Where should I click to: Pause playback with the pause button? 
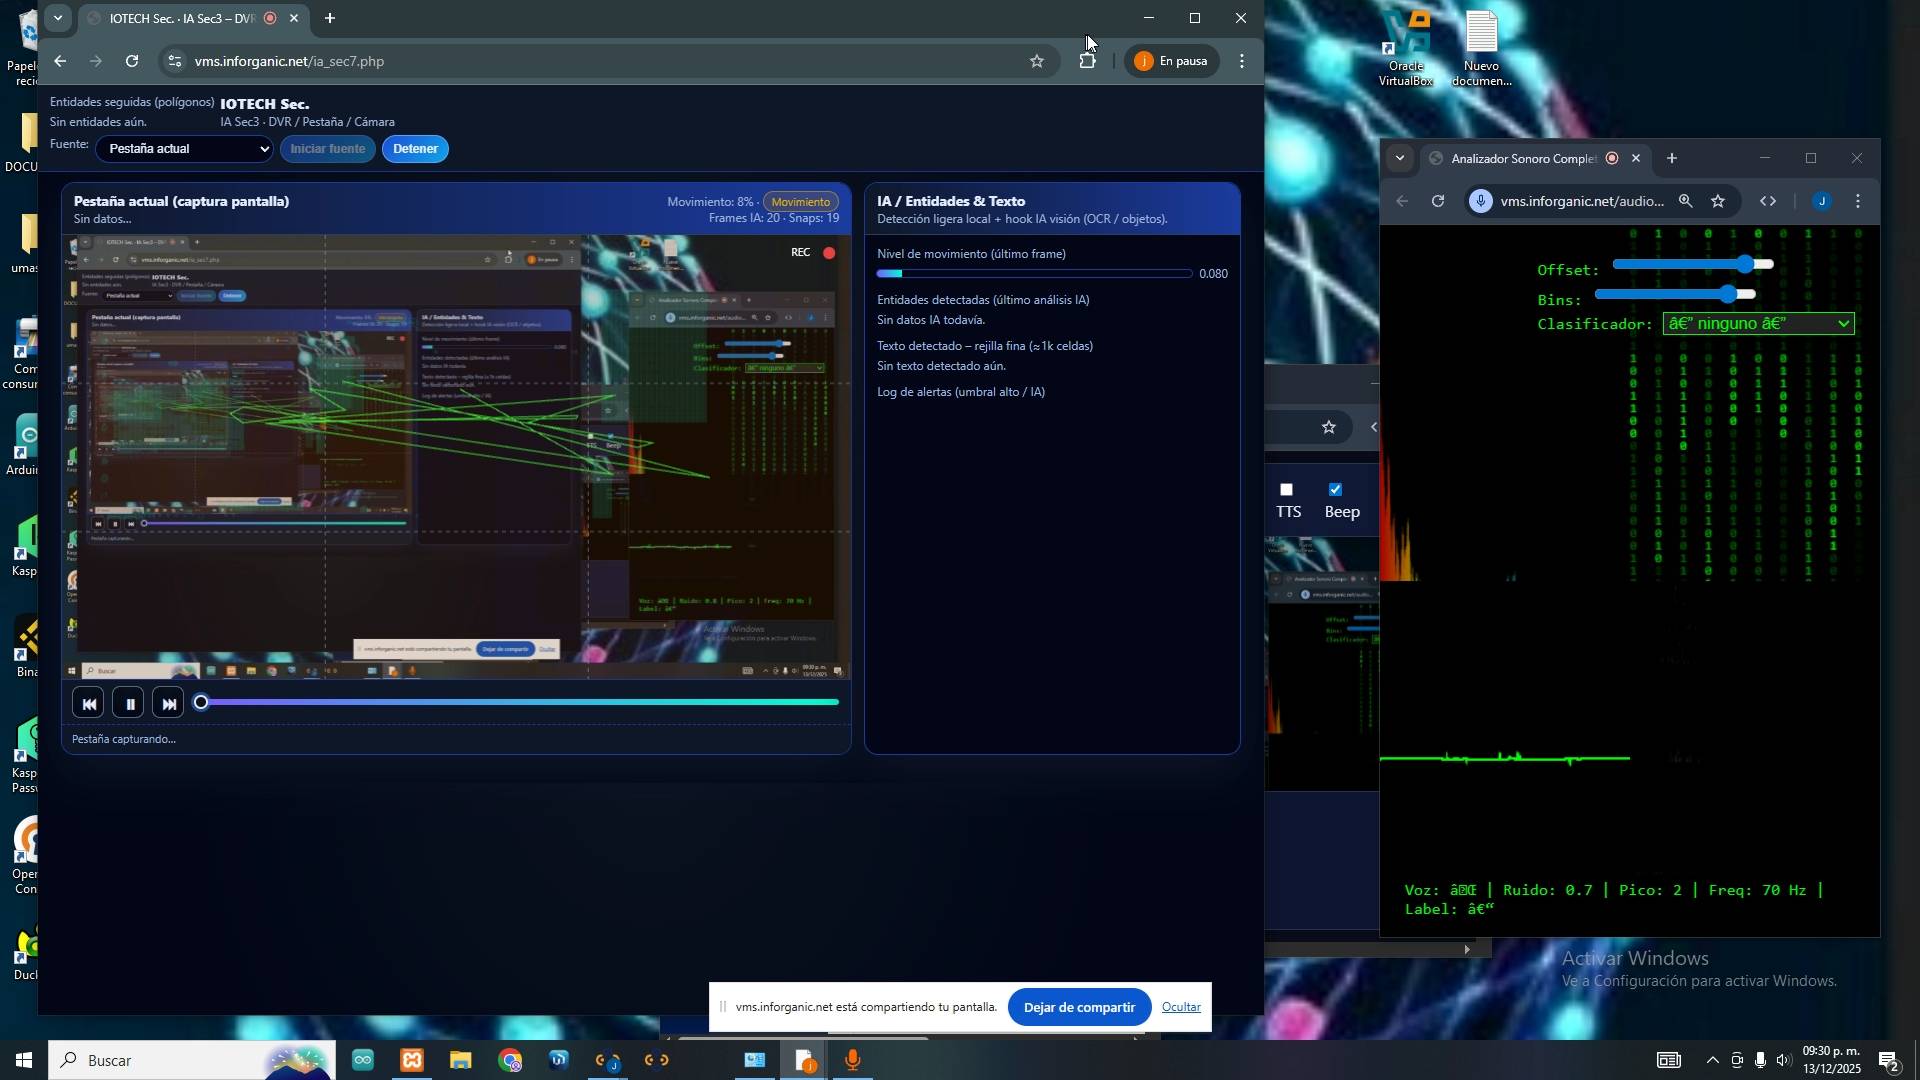pos(129,705)
